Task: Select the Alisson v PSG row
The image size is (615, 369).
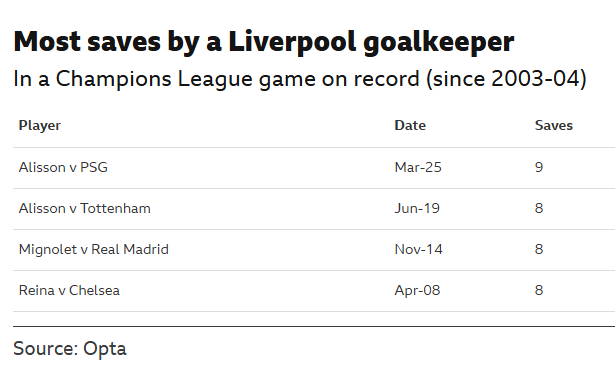Action: pyautogui.click(x=314, y=168)
